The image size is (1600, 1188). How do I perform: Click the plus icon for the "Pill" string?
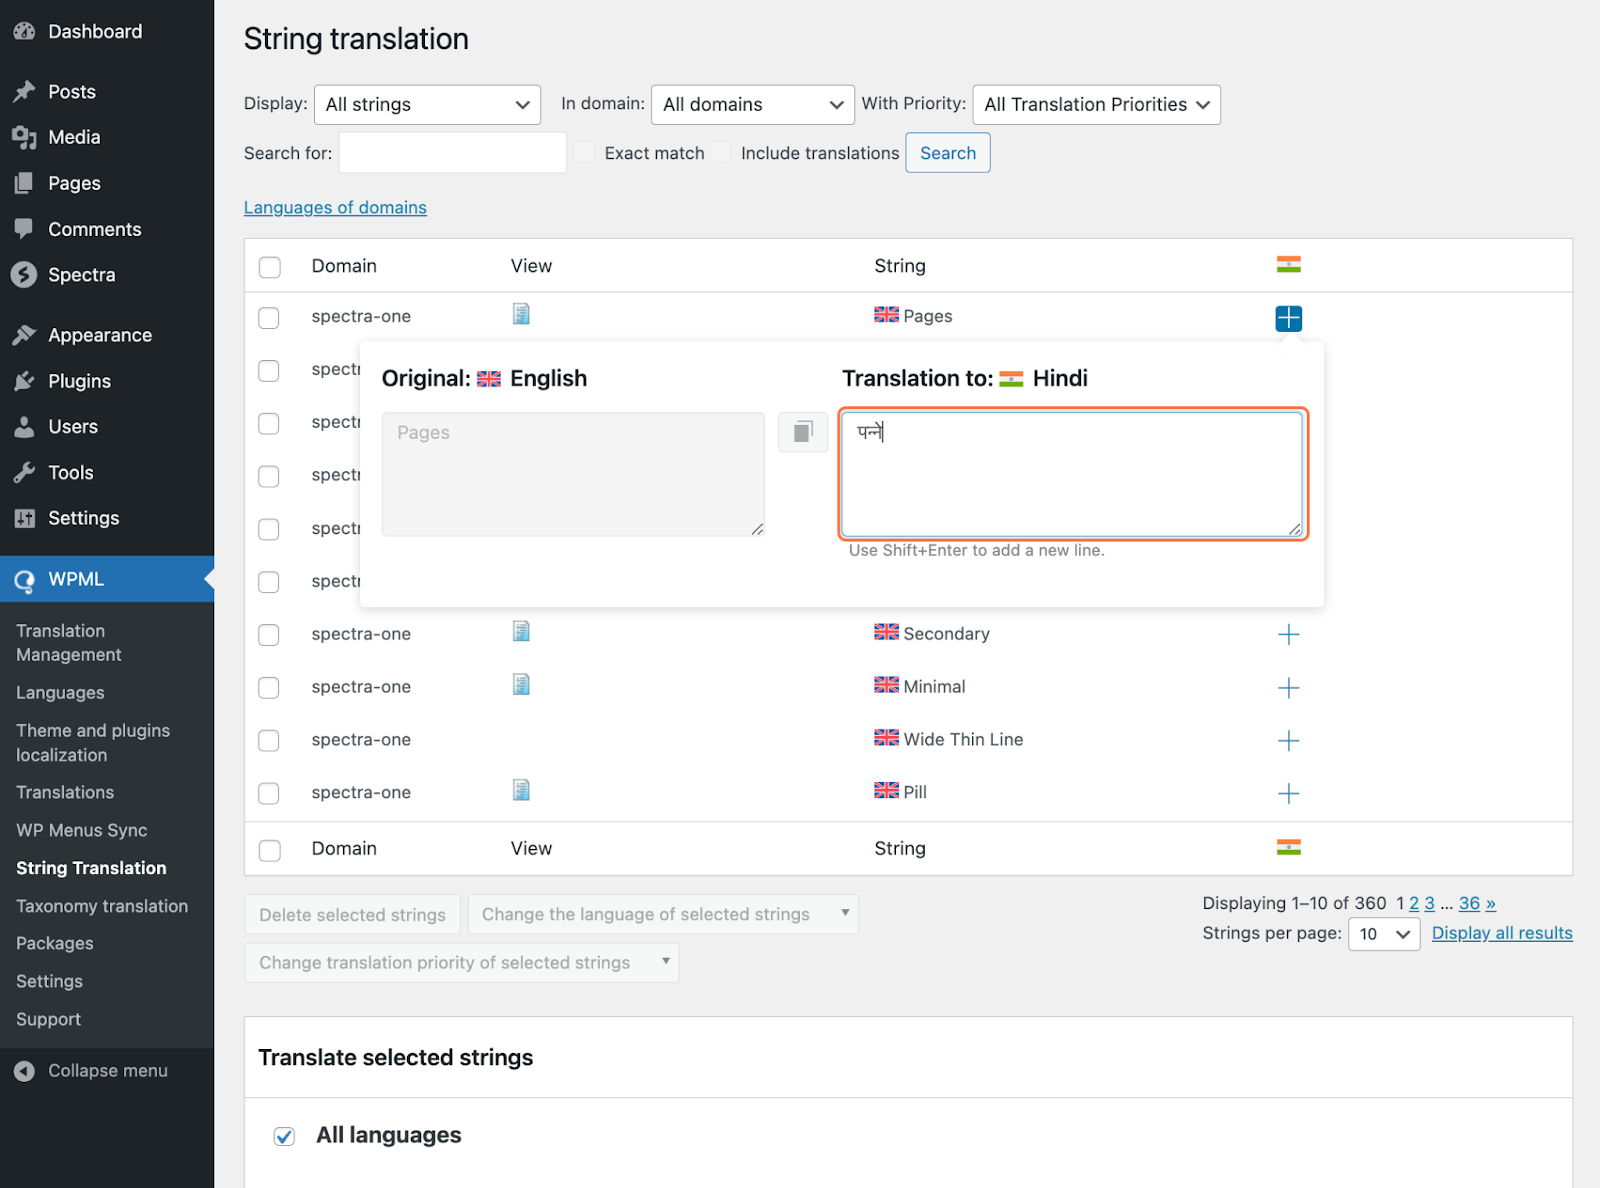coord(1289,793)
